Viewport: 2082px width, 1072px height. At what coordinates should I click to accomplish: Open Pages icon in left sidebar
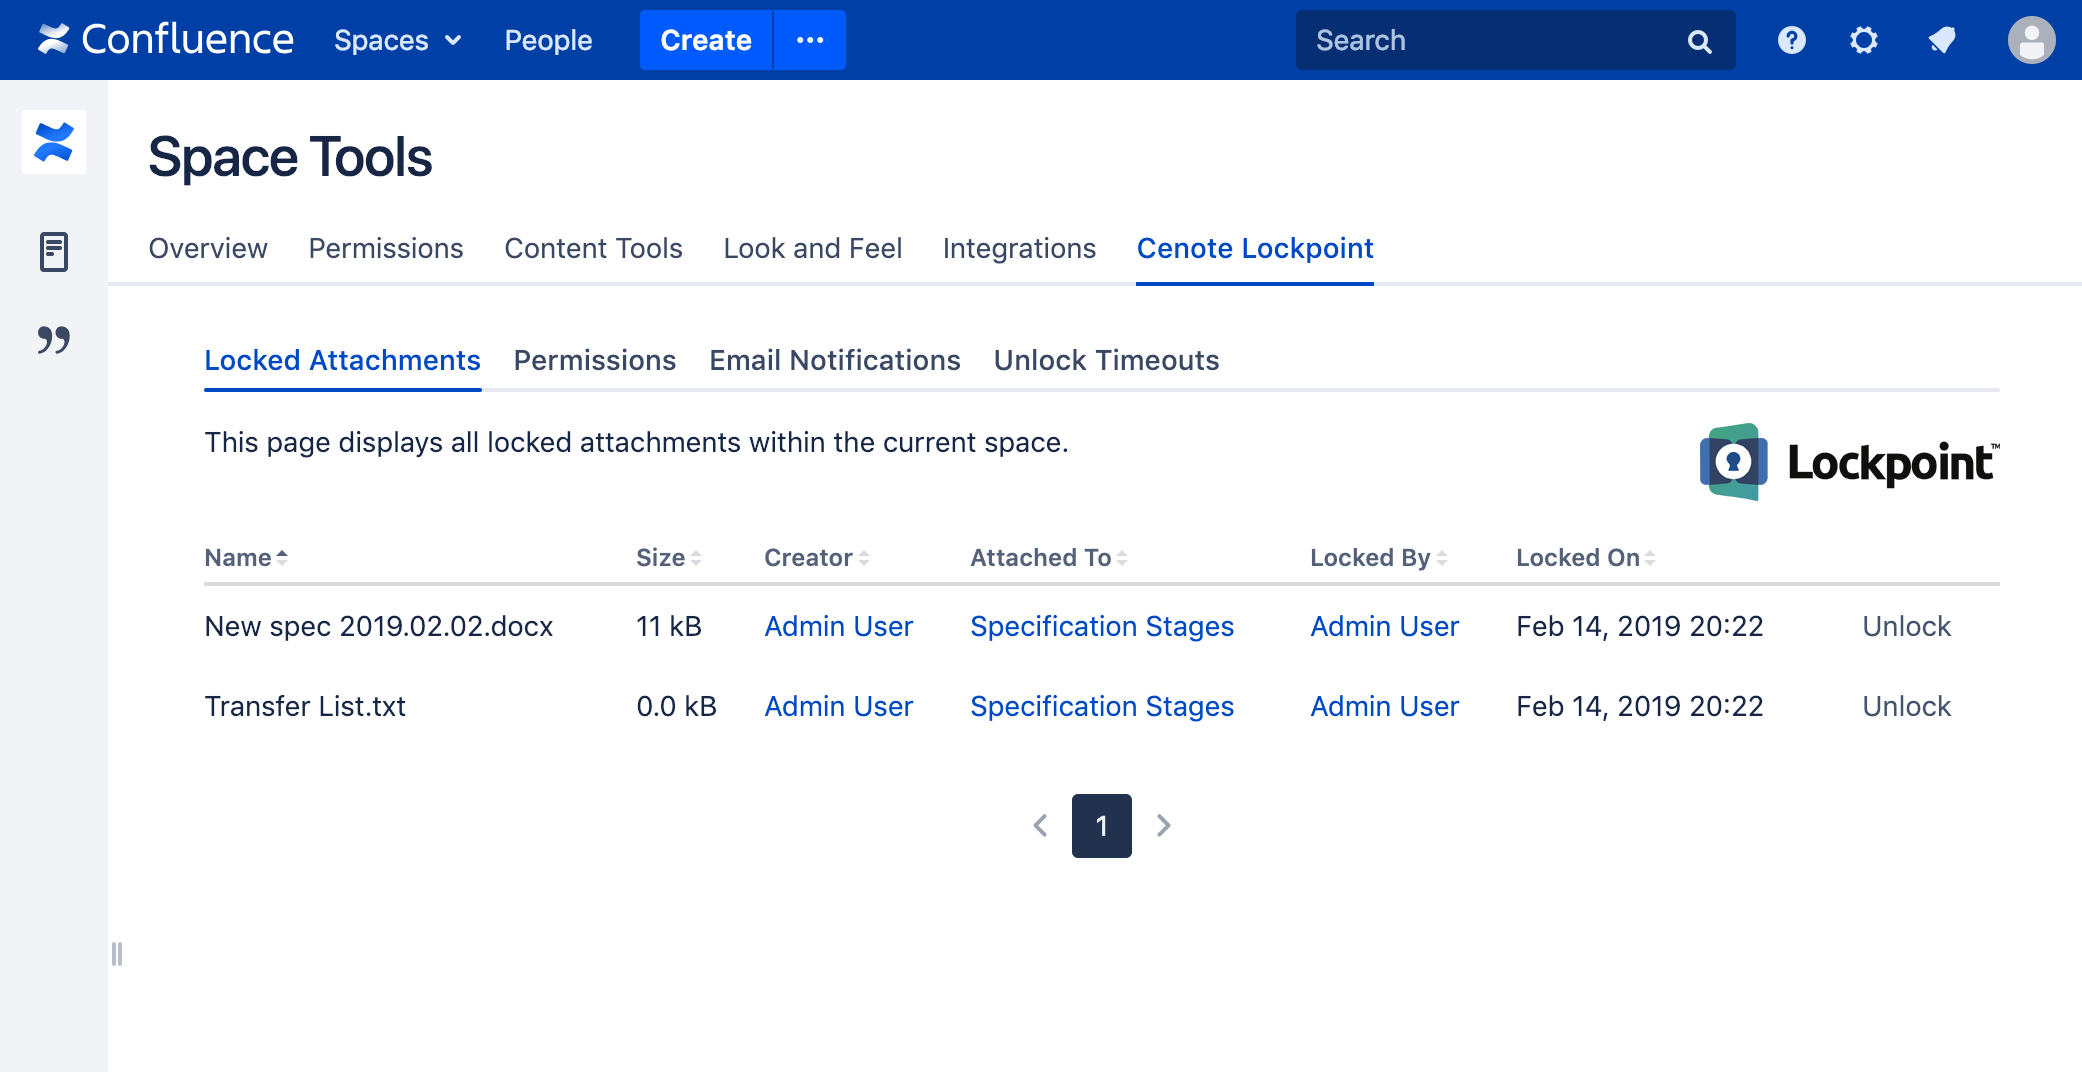54,252
